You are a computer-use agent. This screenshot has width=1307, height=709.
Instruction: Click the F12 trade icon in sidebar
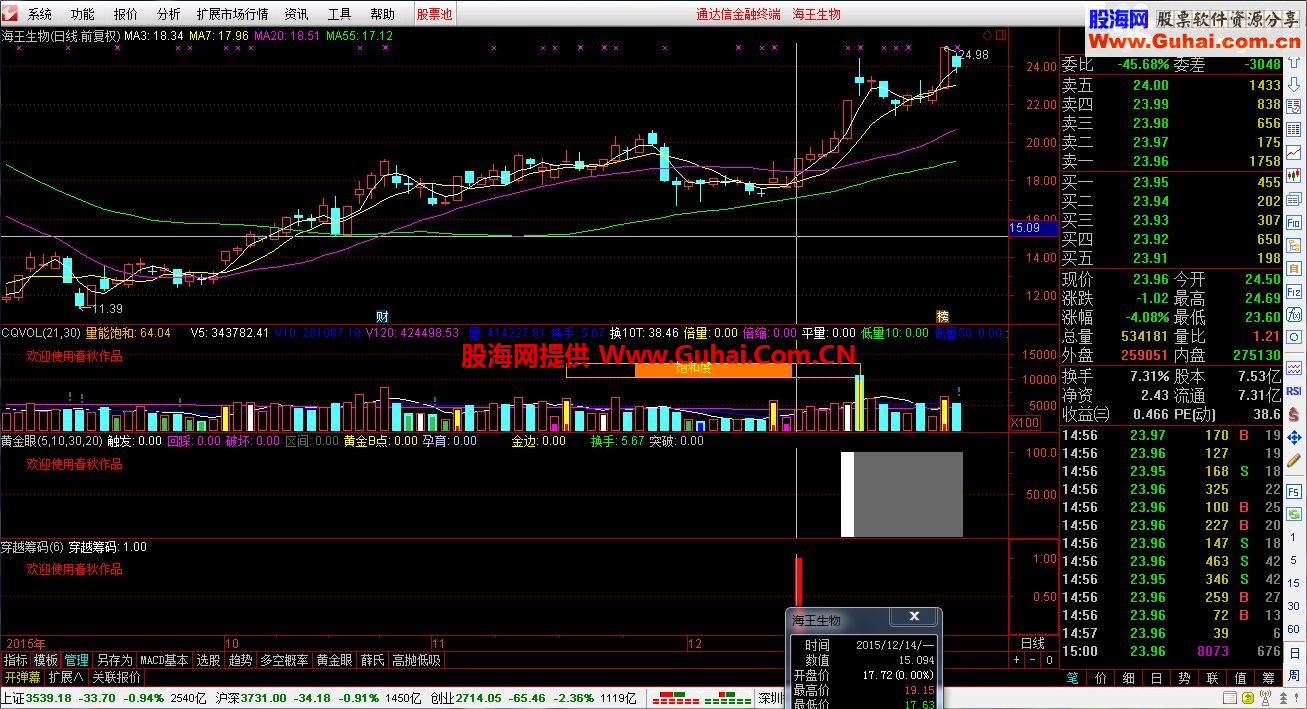[x=1294, y=292]
